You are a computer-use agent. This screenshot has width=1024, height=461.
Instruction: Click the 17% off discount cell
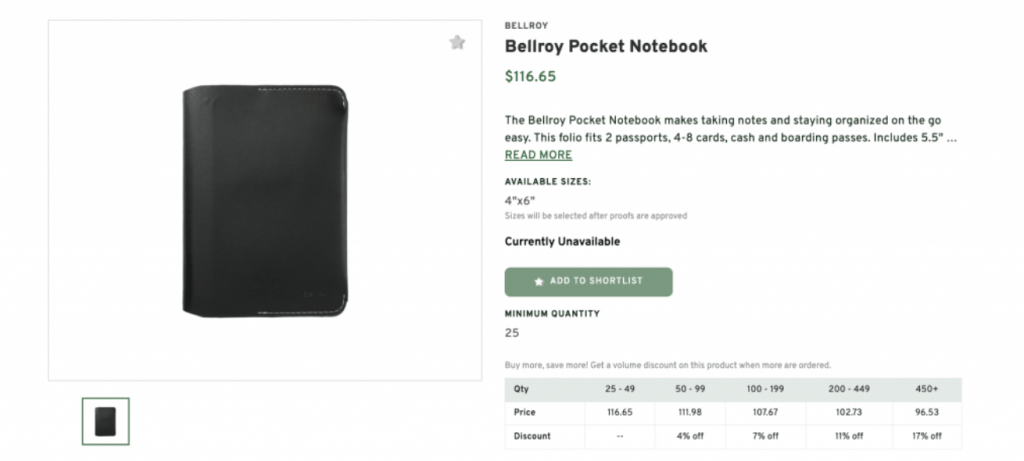[x=926, y=436]
